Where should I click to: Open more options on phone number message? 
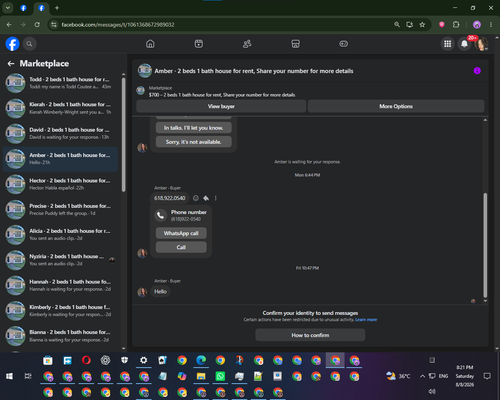tap(216, 198)
